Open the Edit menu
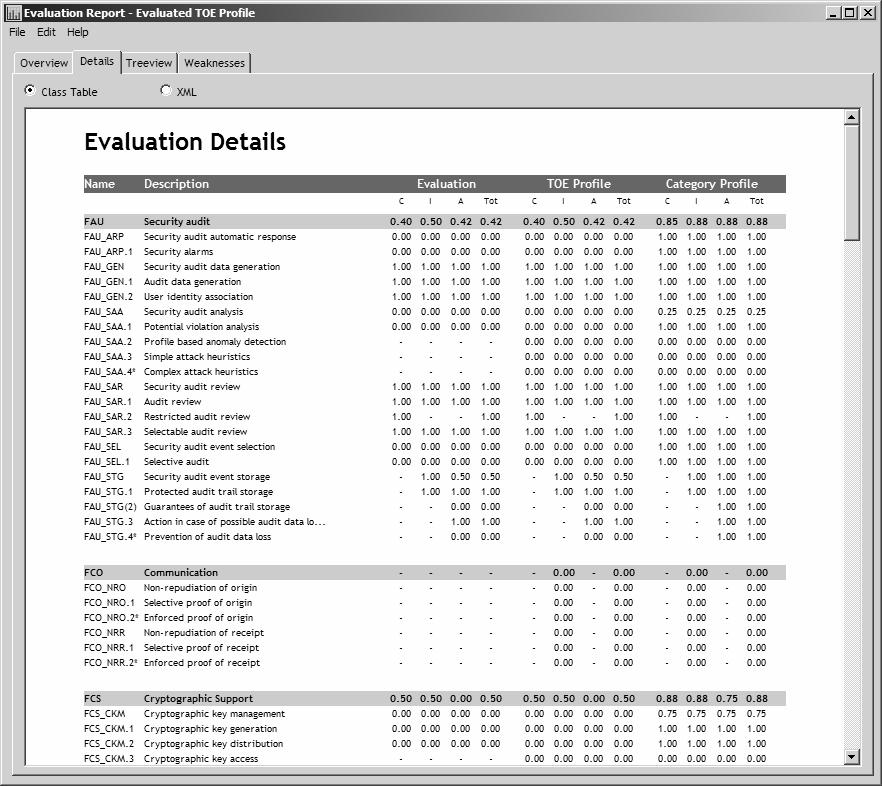 (x=46, y=32)
